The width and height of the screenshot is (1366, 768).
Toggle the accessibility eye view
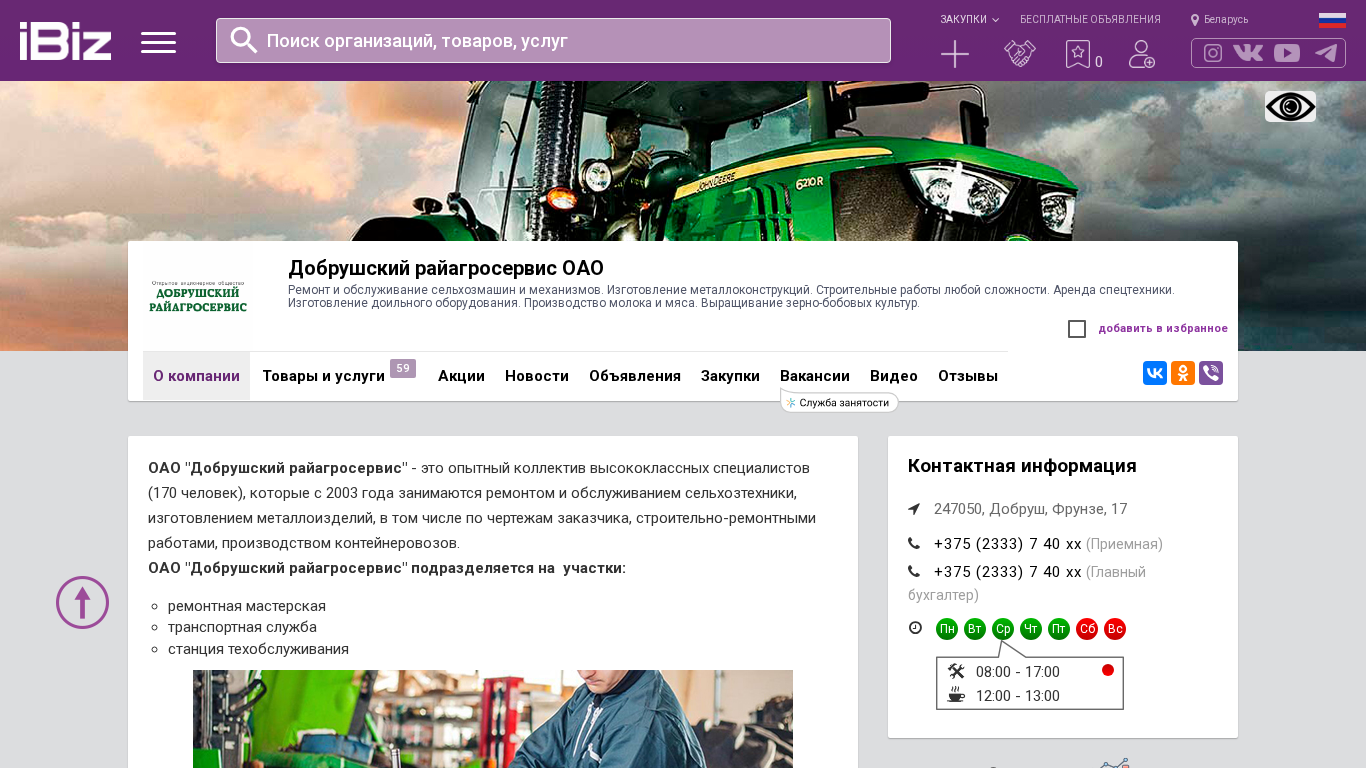coord(1290,106)
